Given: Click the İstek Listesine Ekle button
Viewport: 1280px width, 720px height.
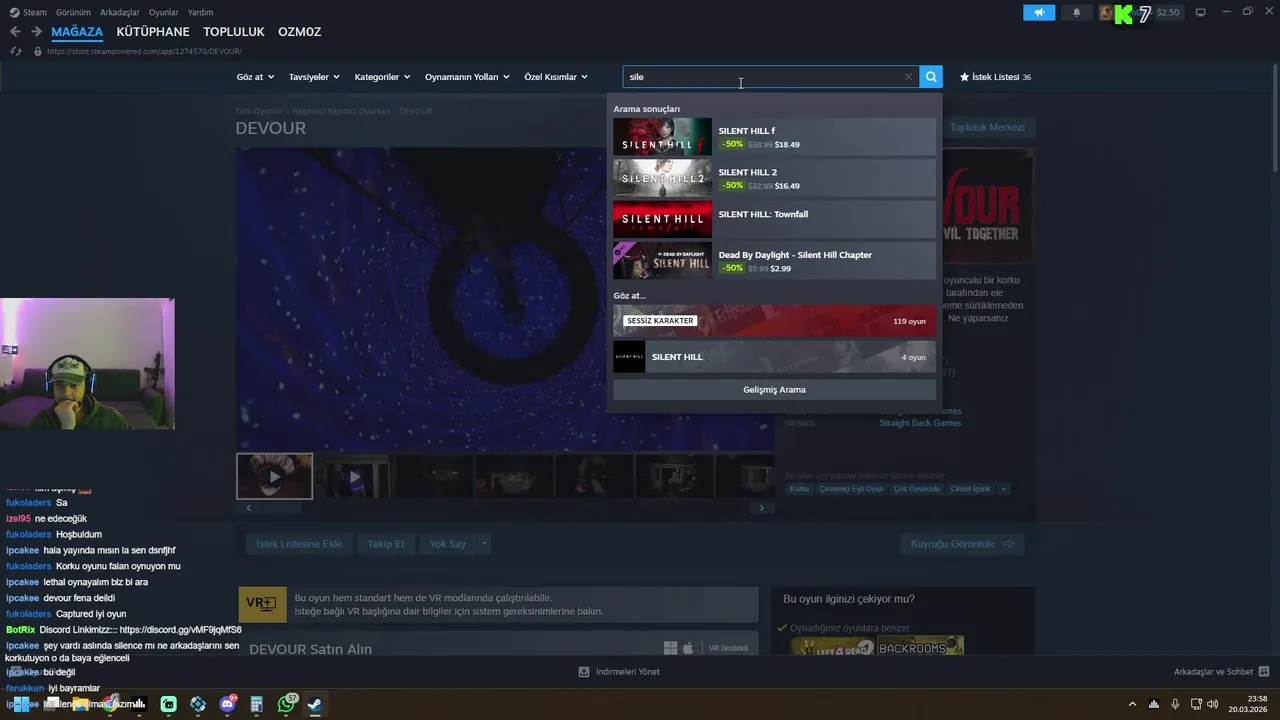Looking at the screenshot, I should 299,544.
